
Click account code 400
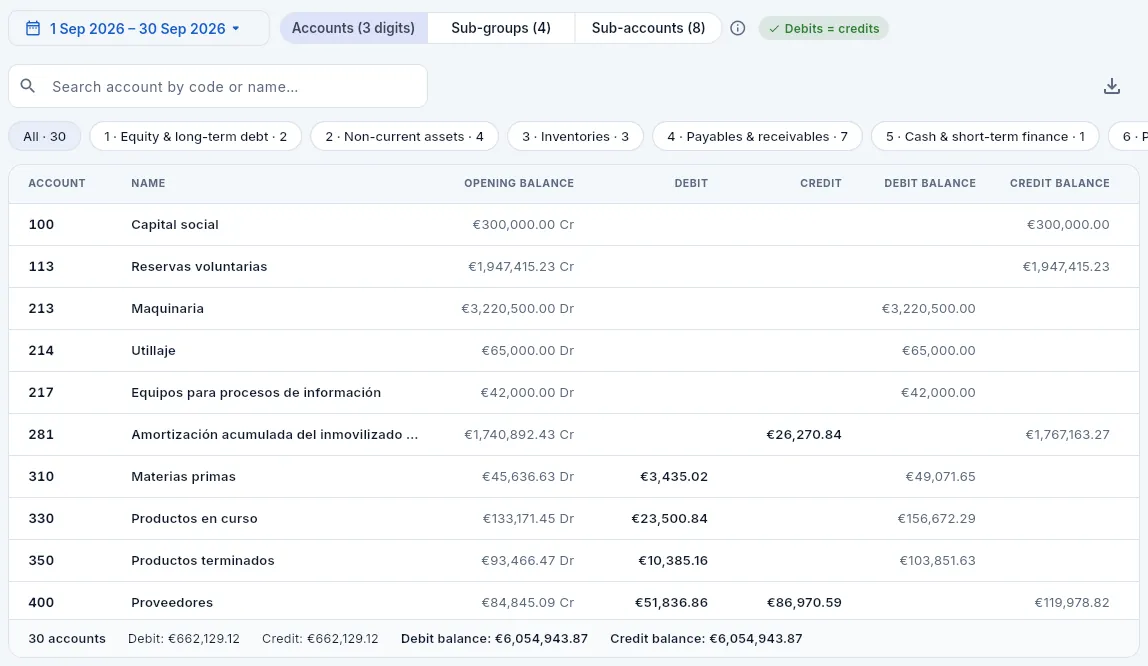coord(41,602)
